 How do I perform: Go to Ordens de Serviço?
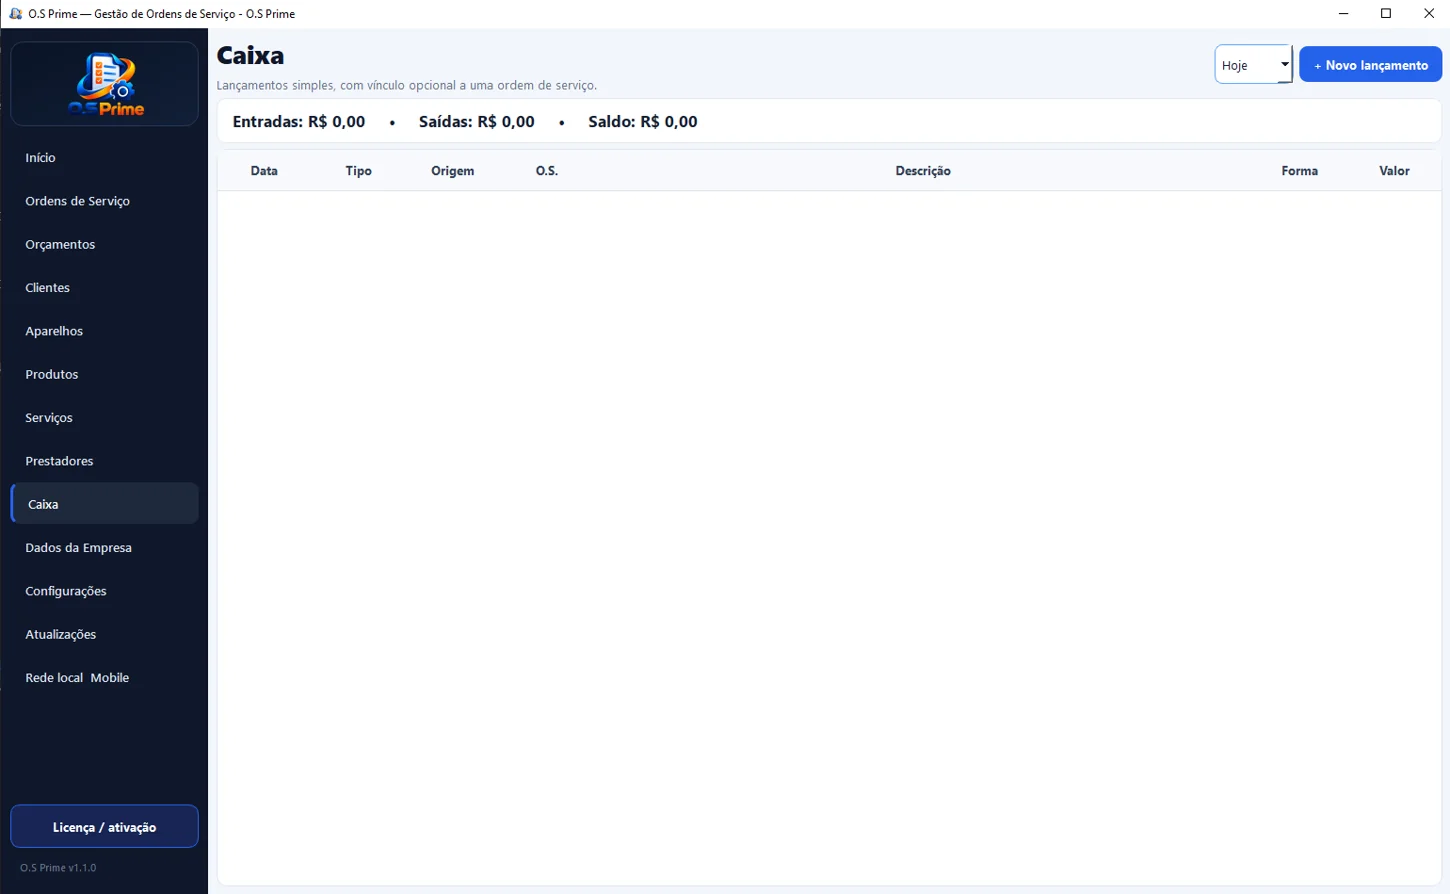pyautogui.click(x=104, y=201)
